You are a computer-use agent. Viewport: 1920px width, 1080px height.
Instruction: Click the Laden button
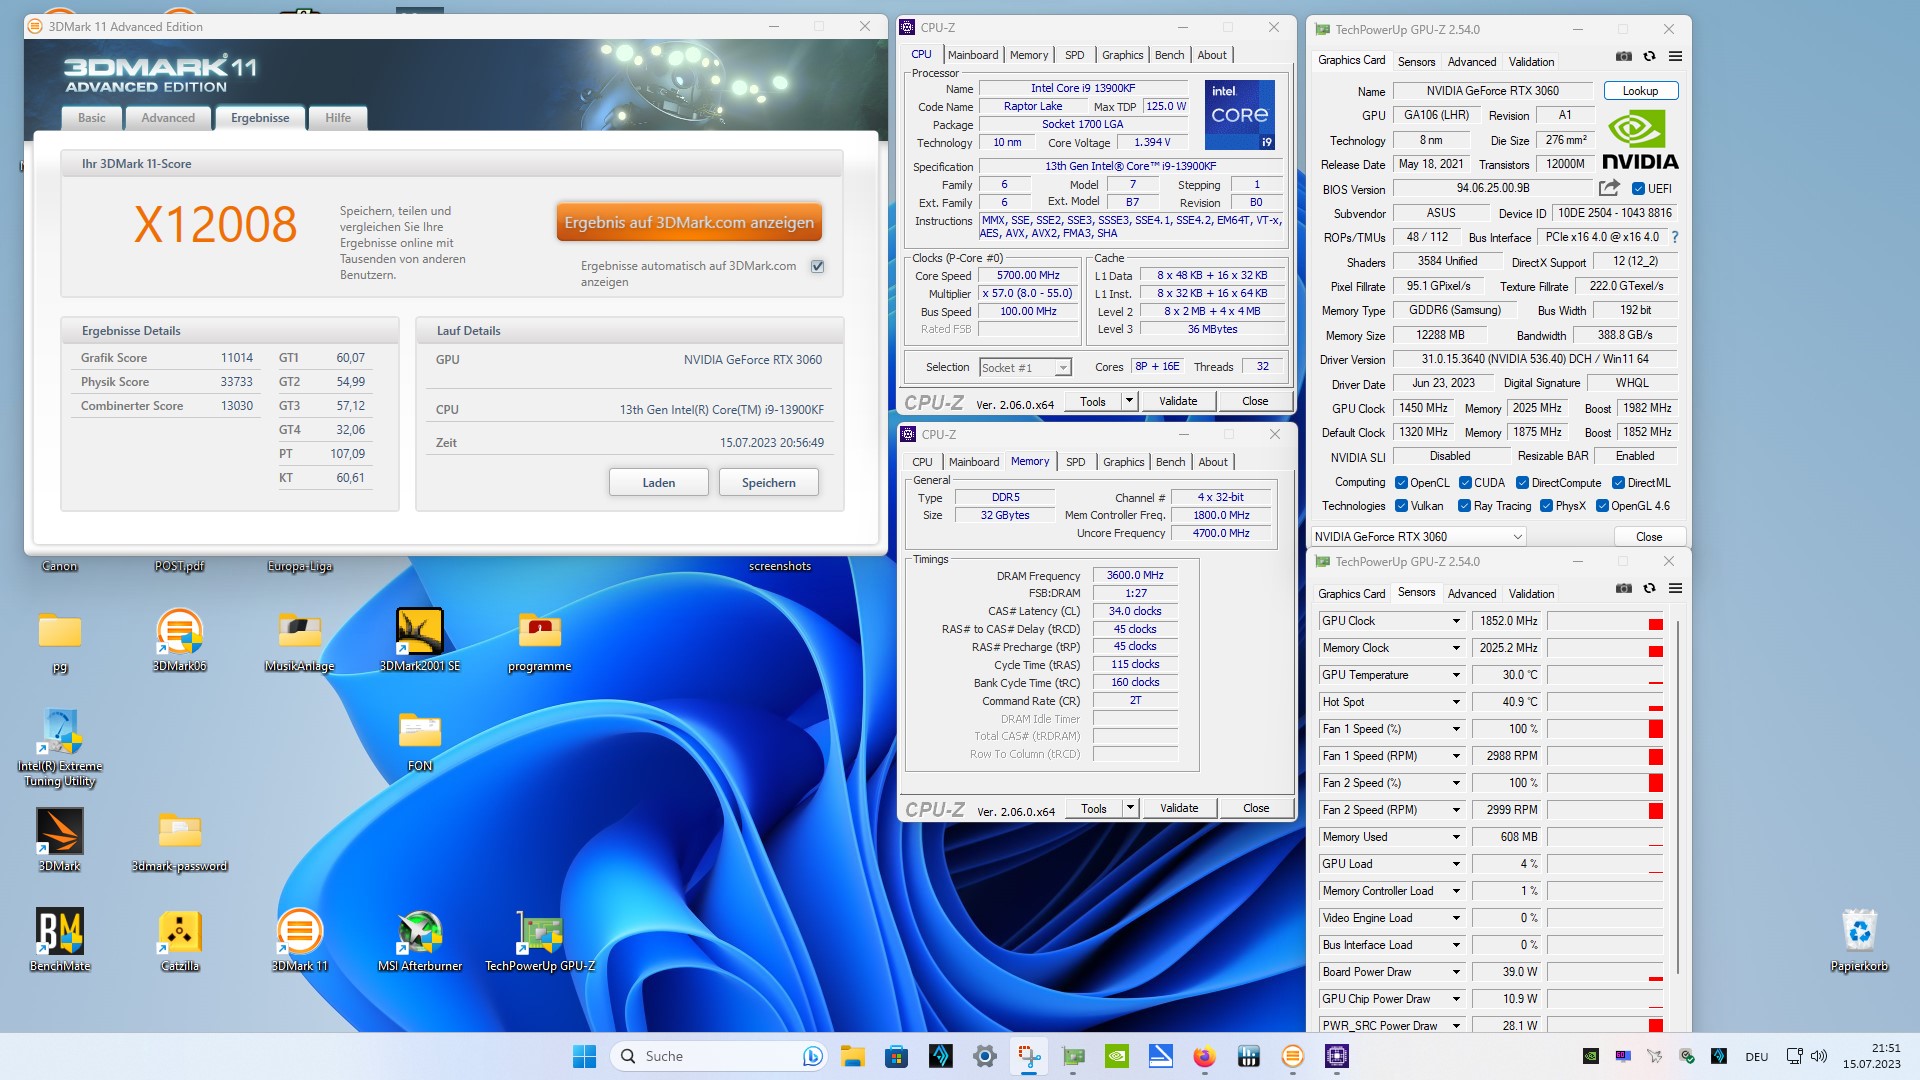coord(659,482)
